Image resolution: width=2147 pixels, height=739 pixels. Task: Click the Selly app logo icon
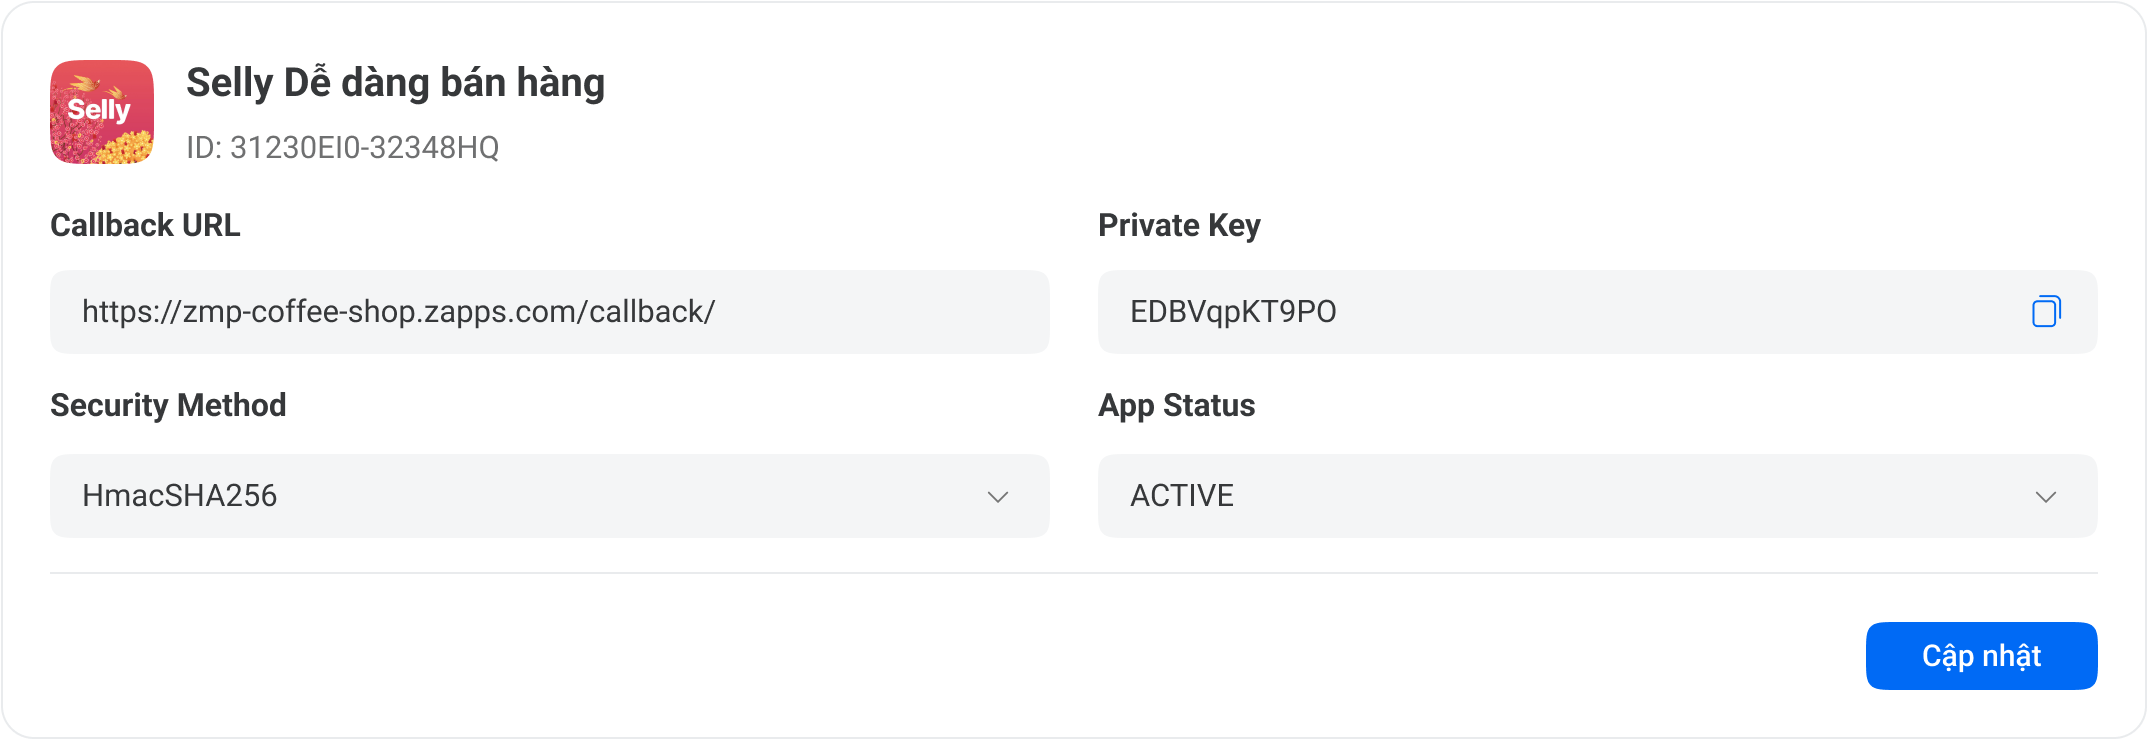click(102, 112)
